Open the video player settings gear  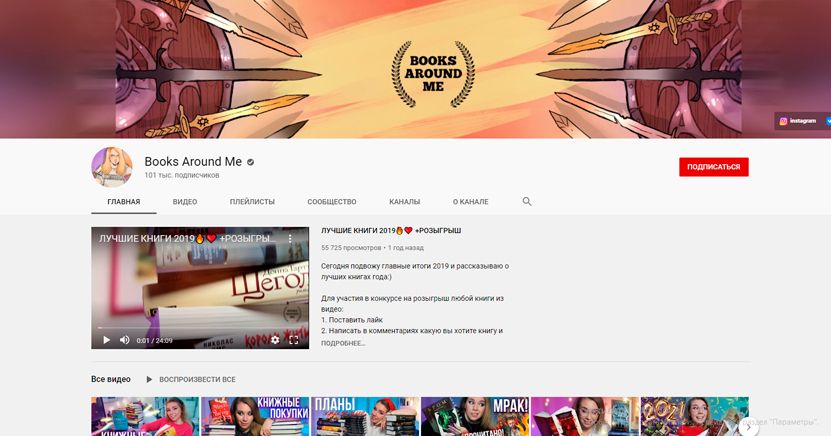tap(275, 340)
